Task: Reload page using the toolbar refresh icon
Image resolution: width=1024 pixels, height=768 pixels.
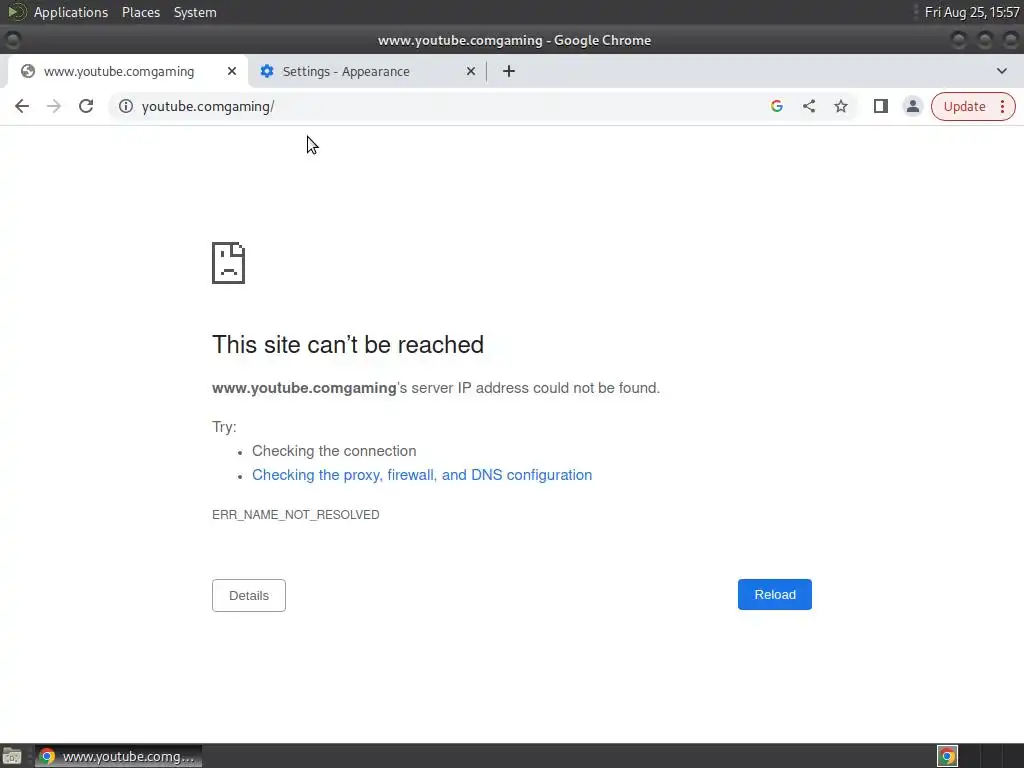Action: point(86,106)
